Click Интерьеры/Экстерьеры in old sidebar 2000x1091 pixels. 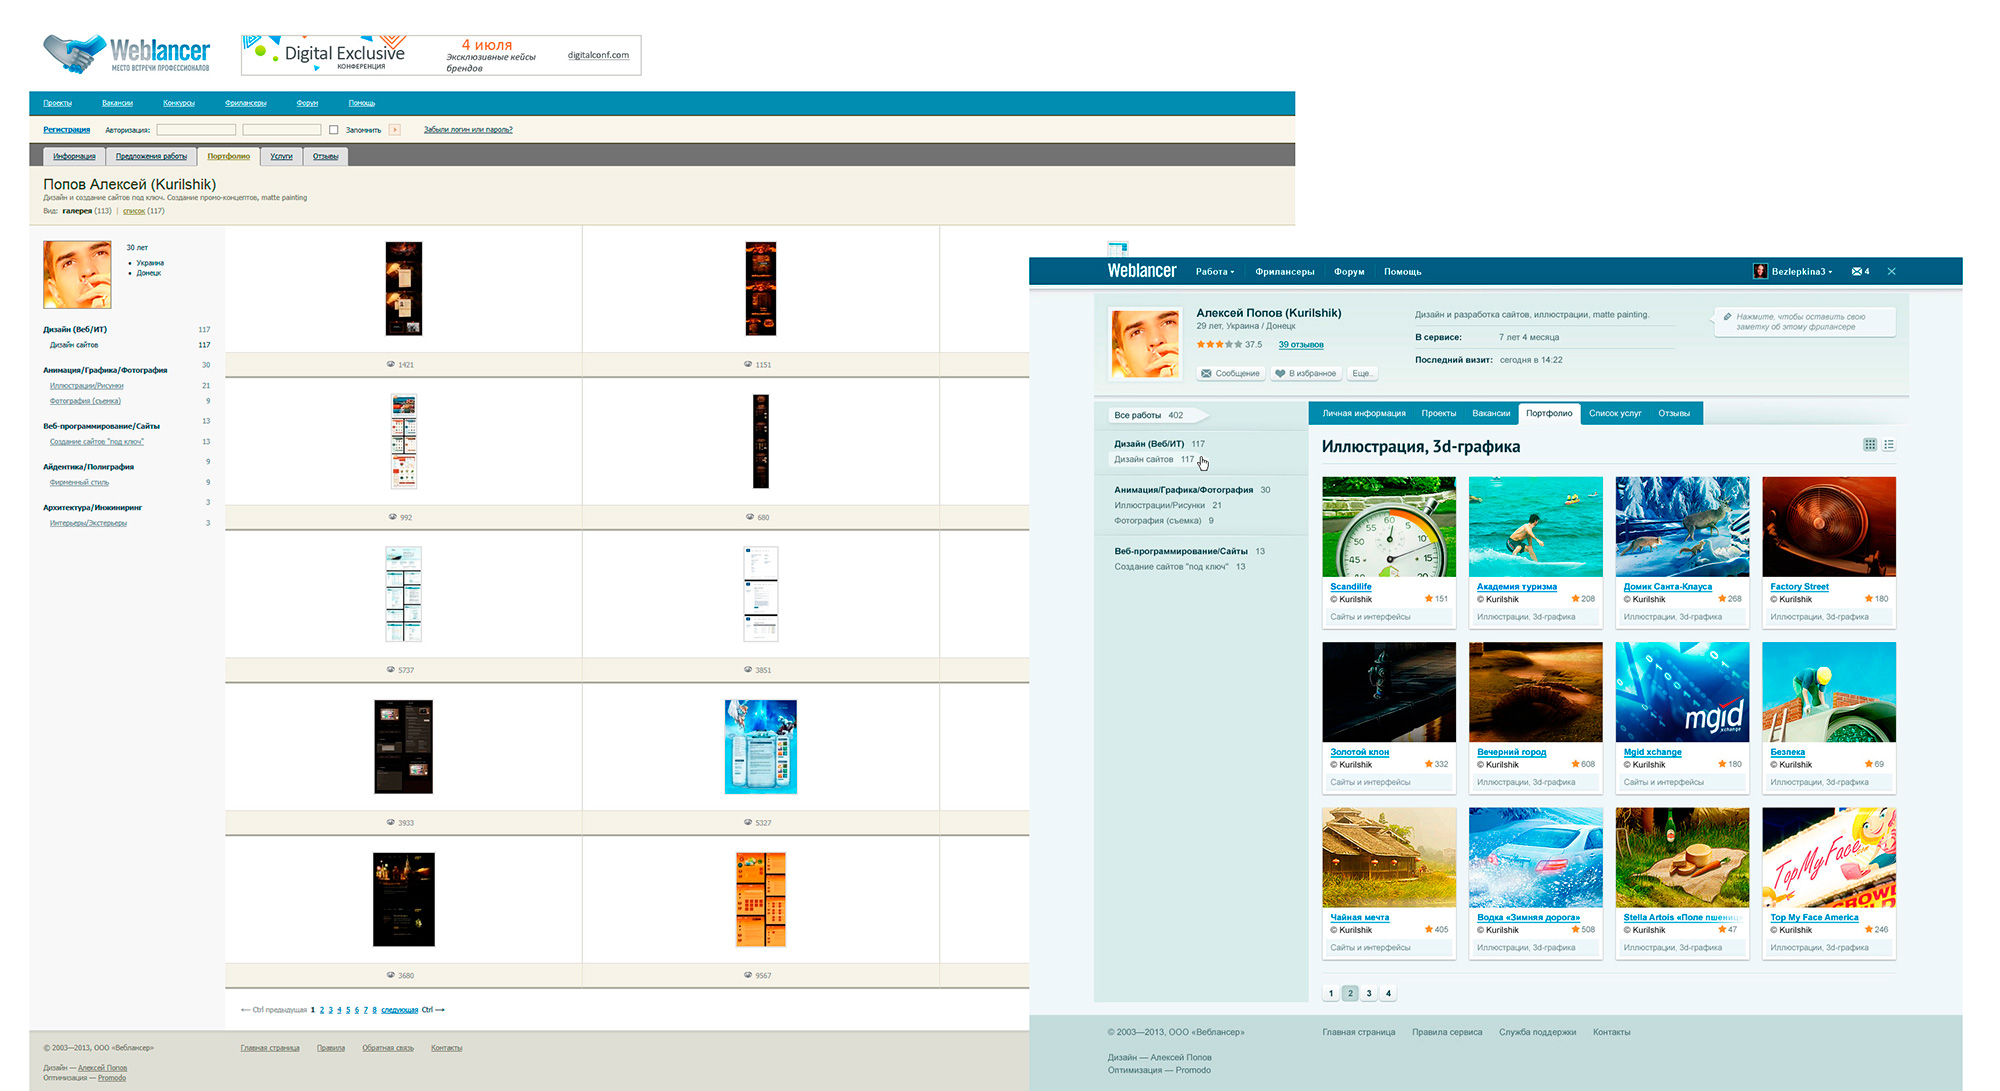coord(88,523)
